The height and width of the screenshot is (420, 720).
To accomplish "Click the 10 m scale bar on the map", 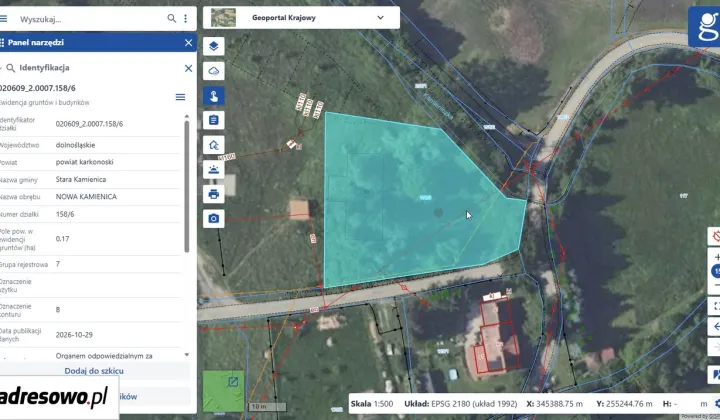I will (x=267, y=407).
